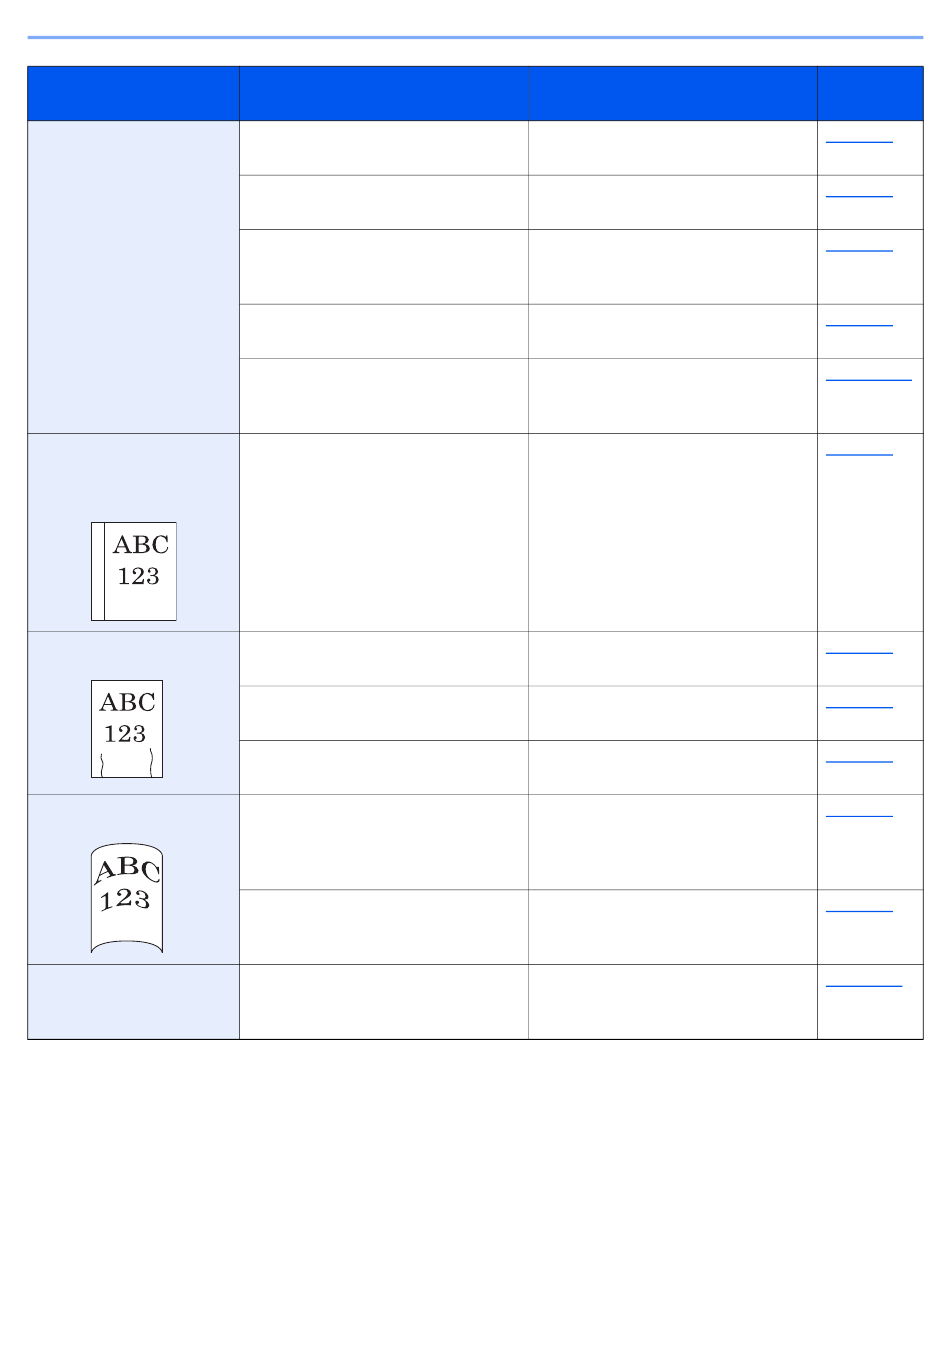The height and width of the screenshot is (1370, 950).
Task: Open the reference link in the third table row
Action: (859, 249)
